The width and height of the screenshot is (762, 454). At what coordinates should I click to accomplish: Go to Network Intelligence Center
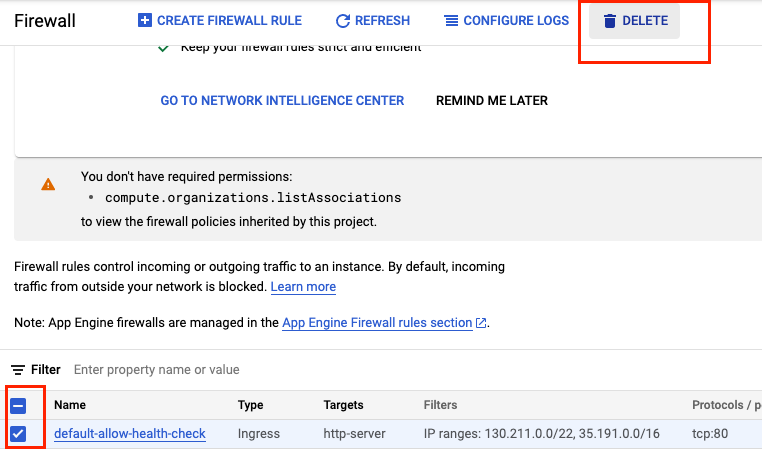point(282,100)
